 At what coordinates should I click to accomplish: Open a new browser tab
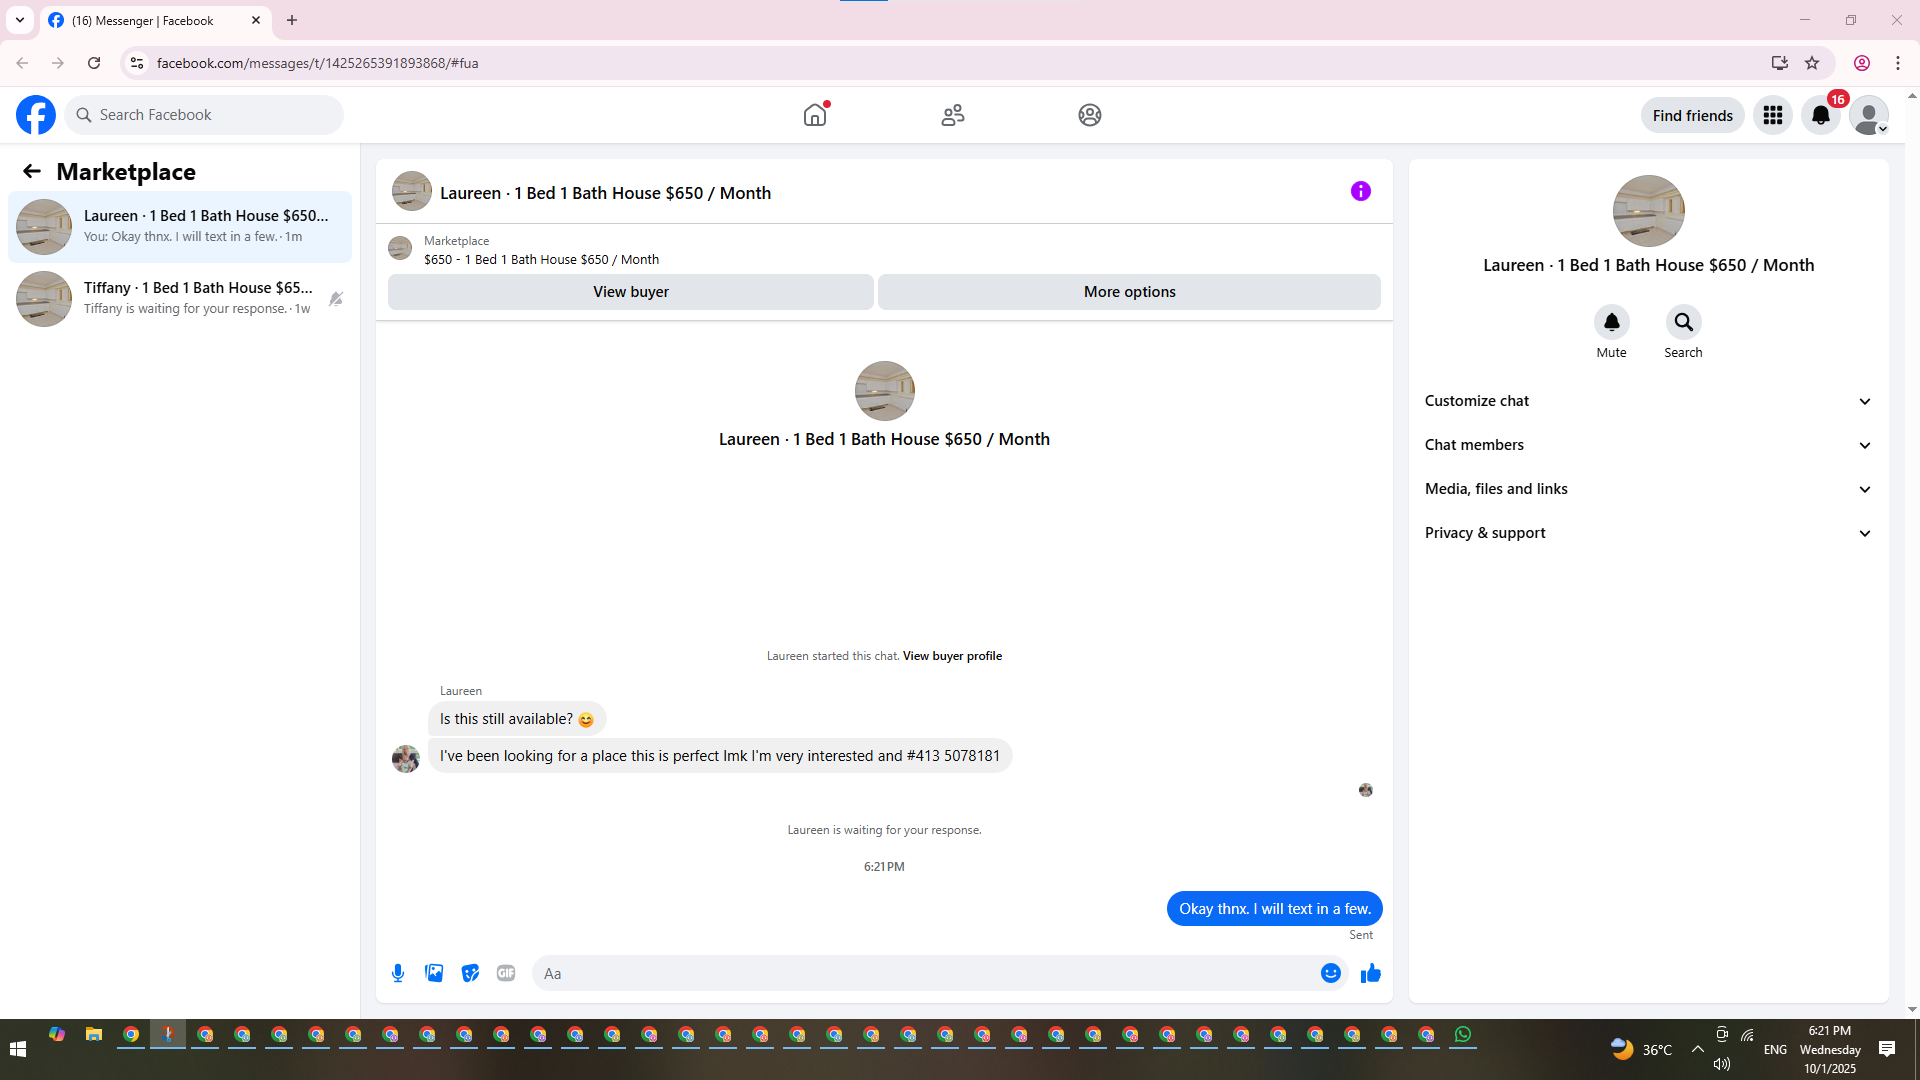pos(292,20)
